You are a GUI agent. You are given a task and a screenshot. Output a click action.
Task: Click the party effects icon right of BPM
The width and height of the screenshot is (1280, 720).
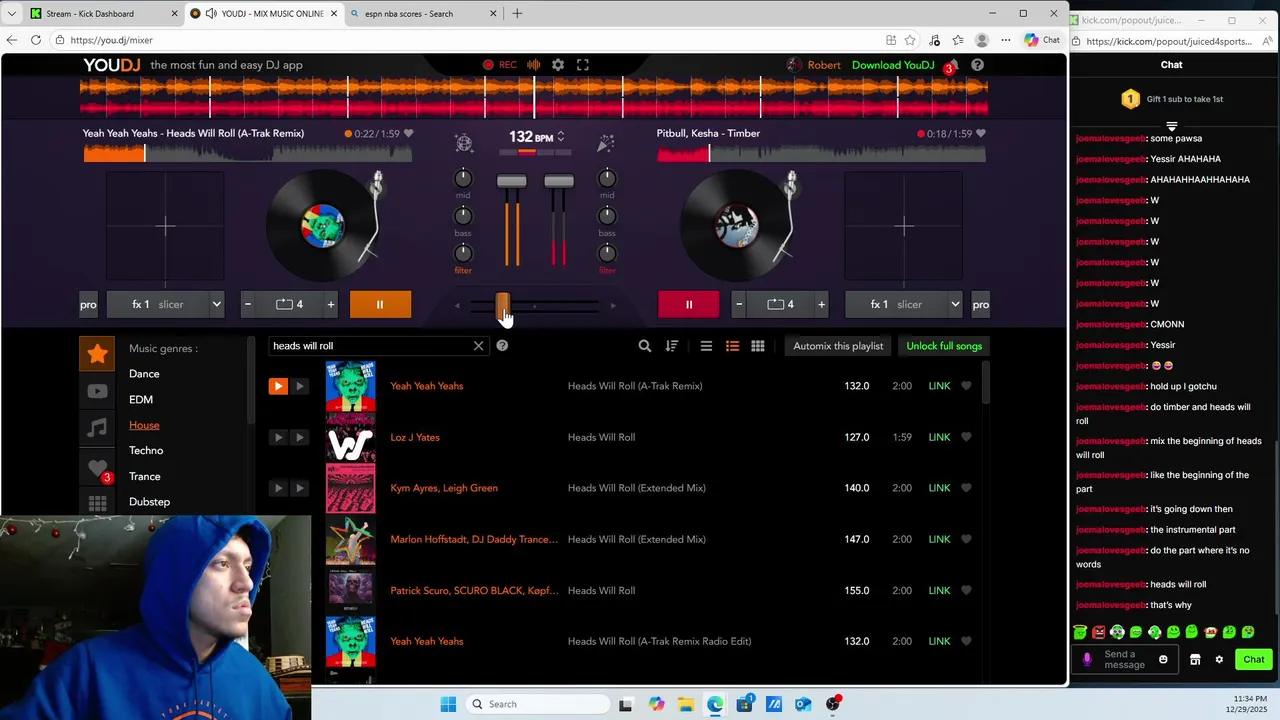click(x=606, y=143)
